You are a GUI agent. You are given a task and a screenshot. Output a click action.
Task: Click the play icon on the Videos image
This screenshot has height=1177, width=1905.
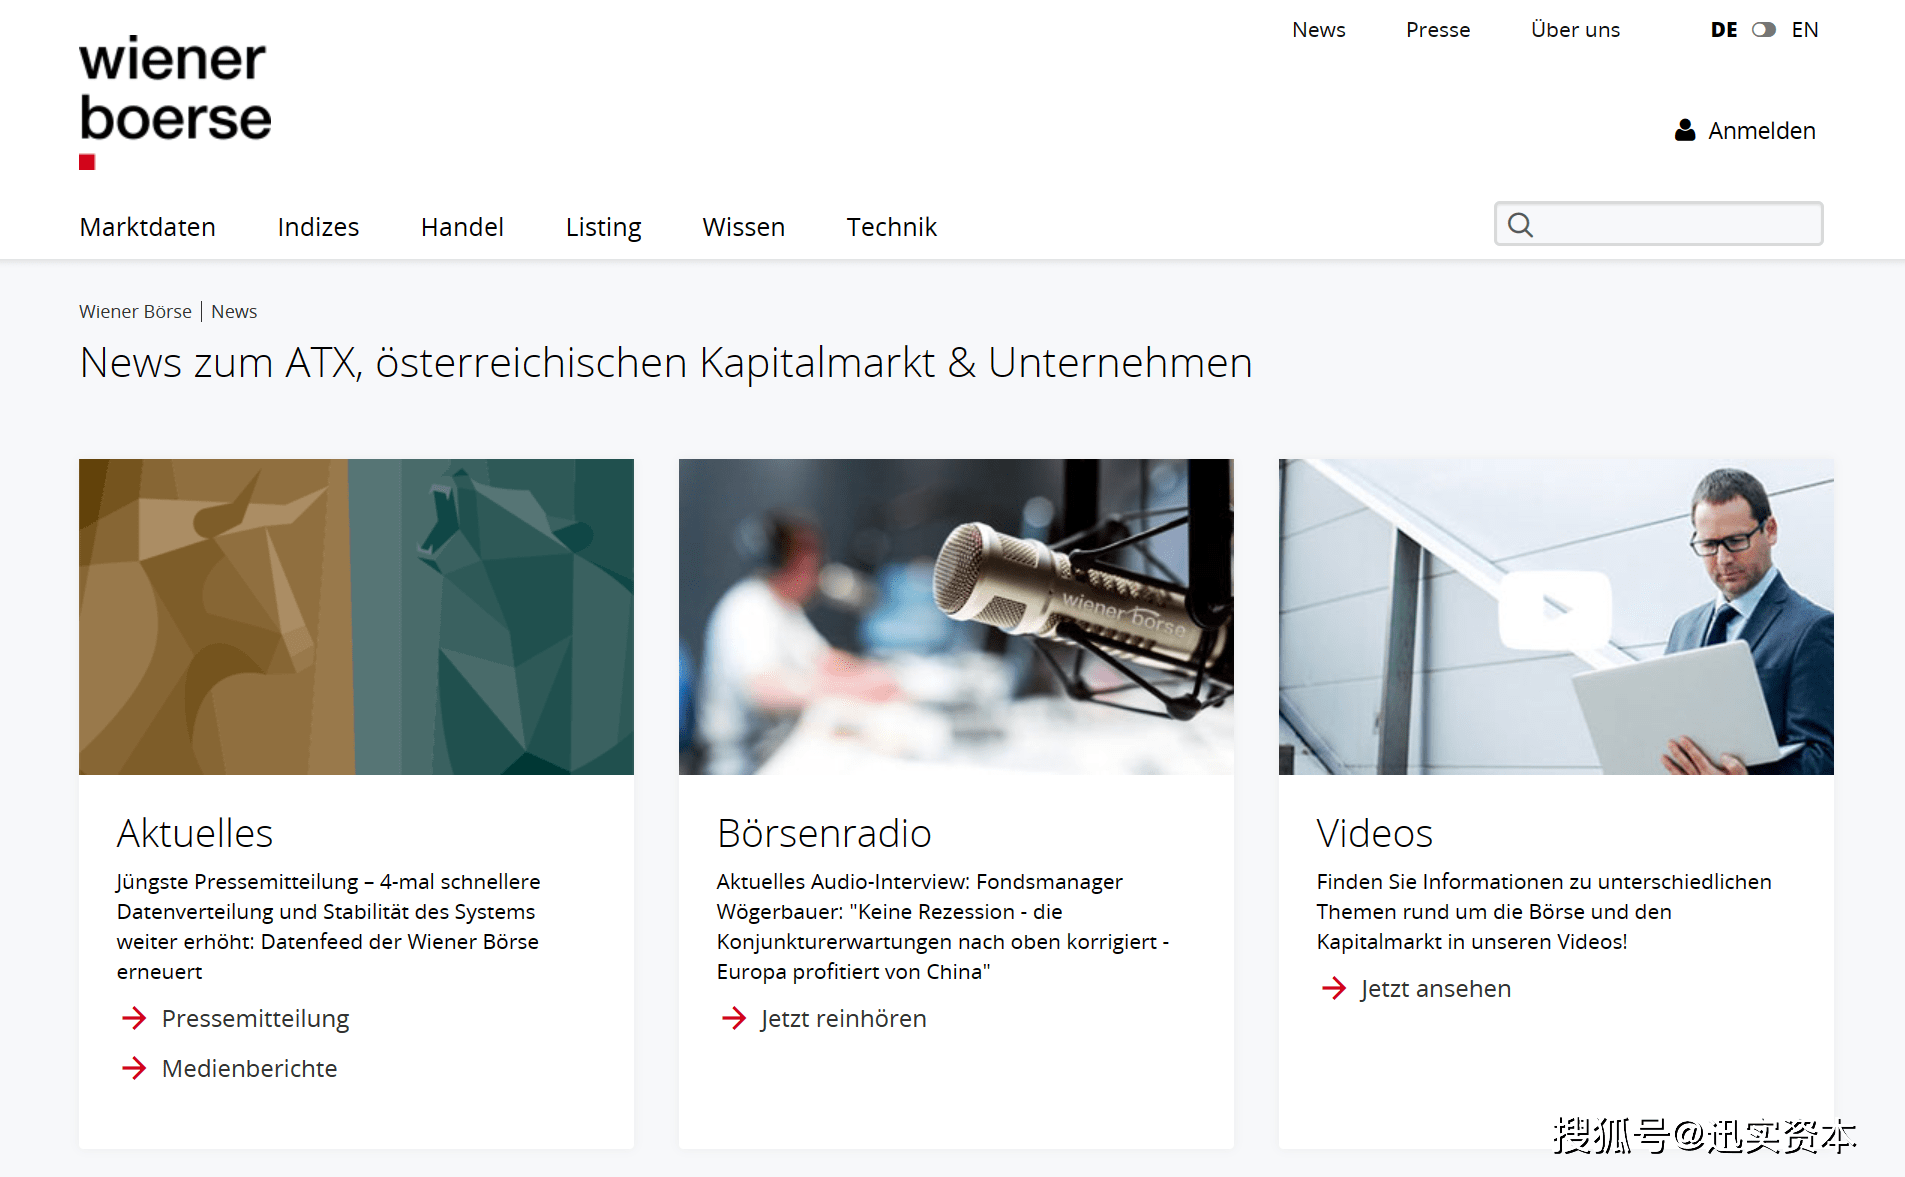pyautogui.click(x=1555, y=609)
